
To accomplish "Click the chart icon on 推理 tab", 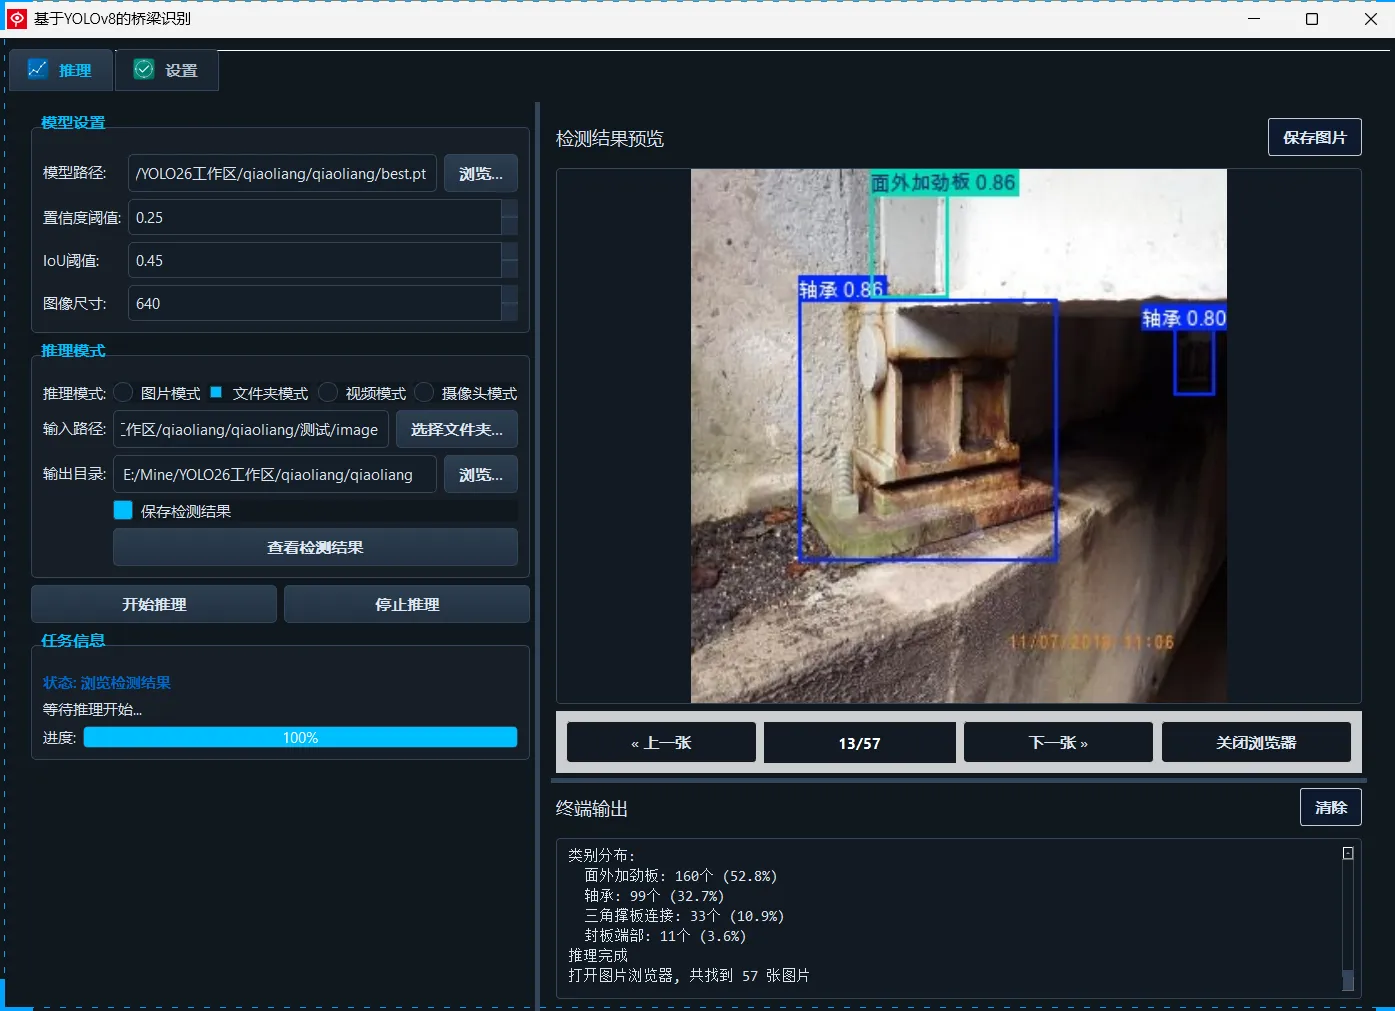I will pyautogui.click(x=38, y=69).
